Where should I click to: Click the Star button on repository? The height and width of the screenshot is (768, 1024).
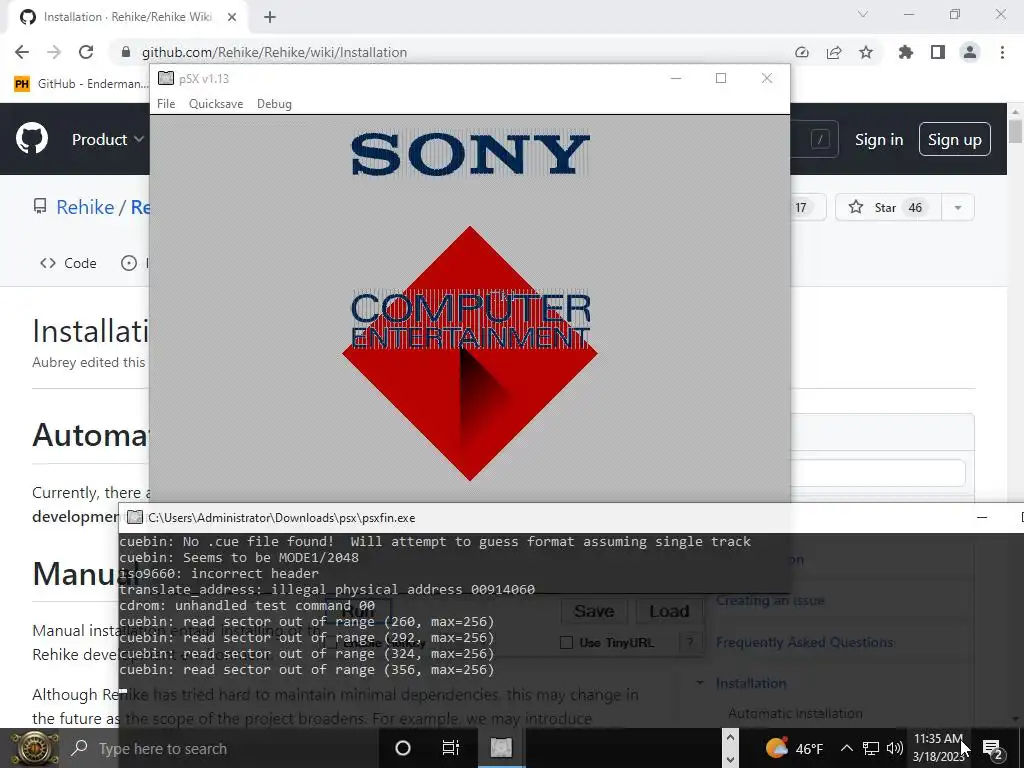(888, 208)
